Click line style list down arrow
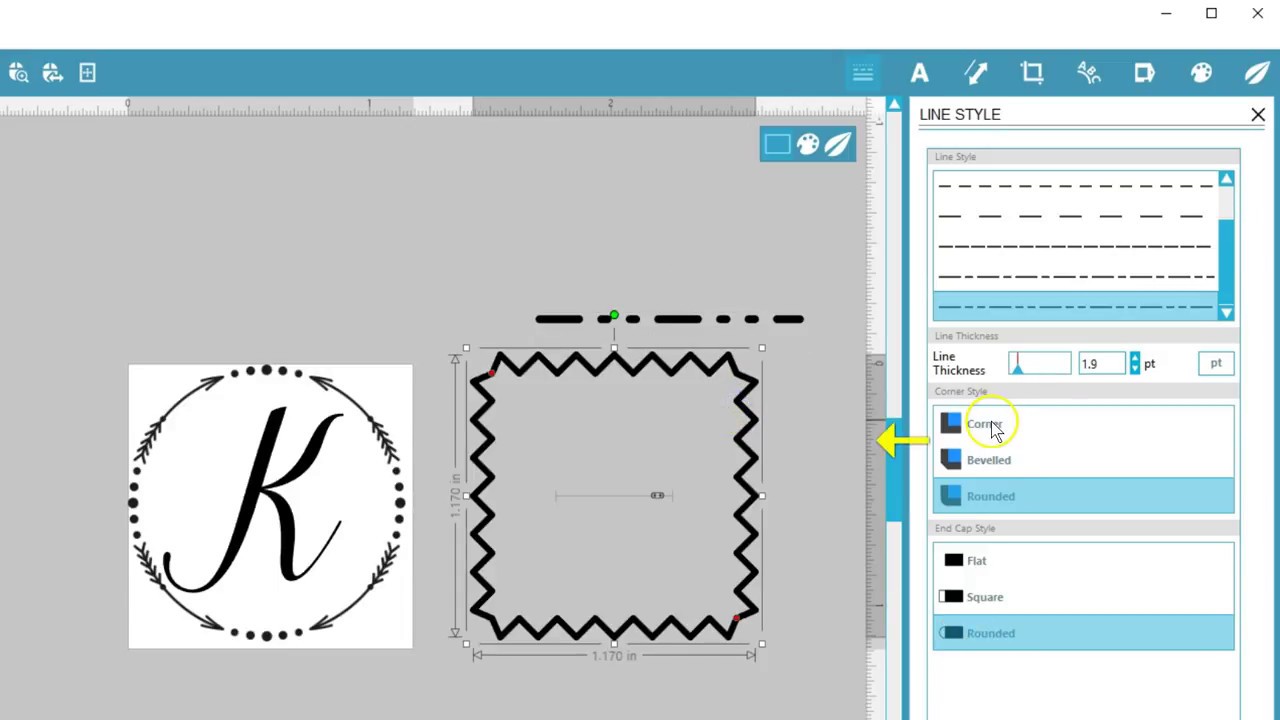1280x720 pixels. click(1226, 314)
